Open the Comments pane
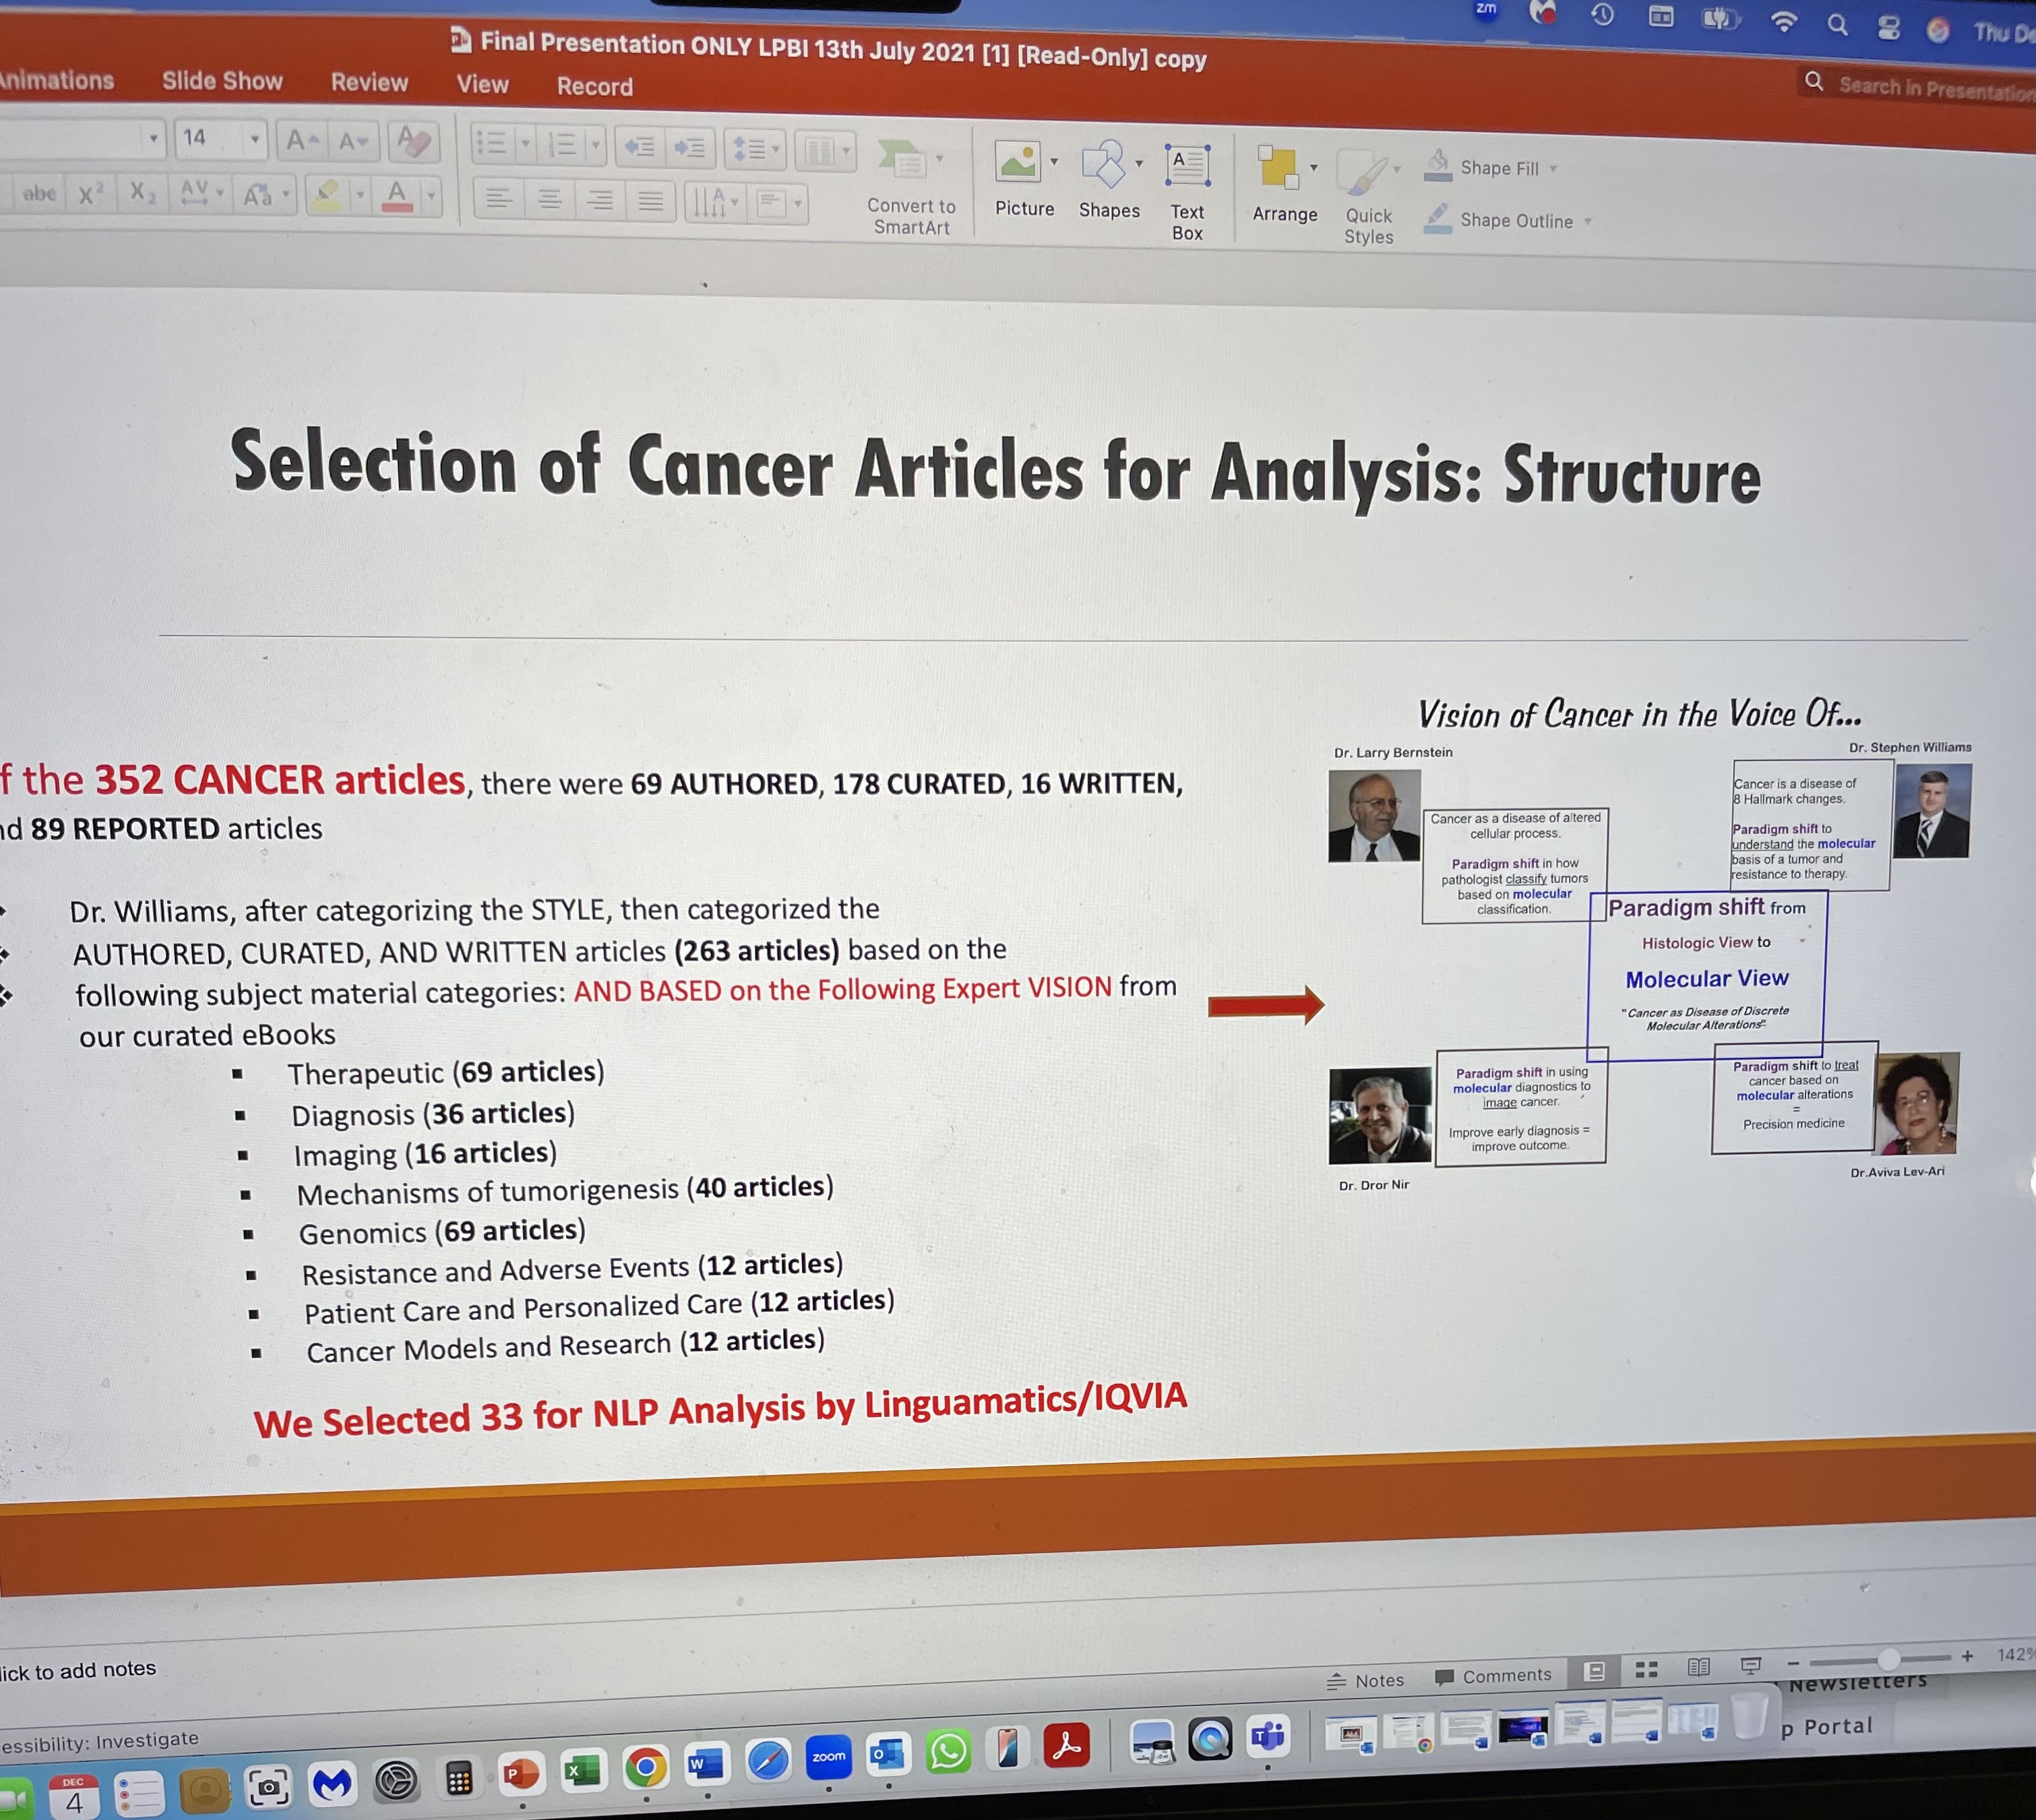The height and width of the screenshot is (1820, 2036). [1493, 1676]
